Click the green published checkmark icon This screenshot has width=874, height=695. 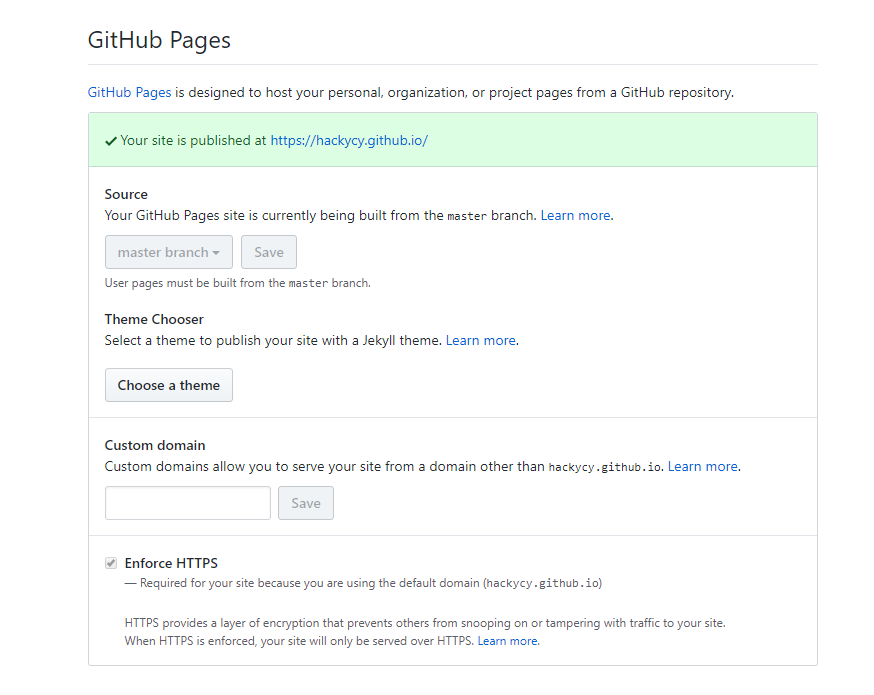click(x=111, y=141)
